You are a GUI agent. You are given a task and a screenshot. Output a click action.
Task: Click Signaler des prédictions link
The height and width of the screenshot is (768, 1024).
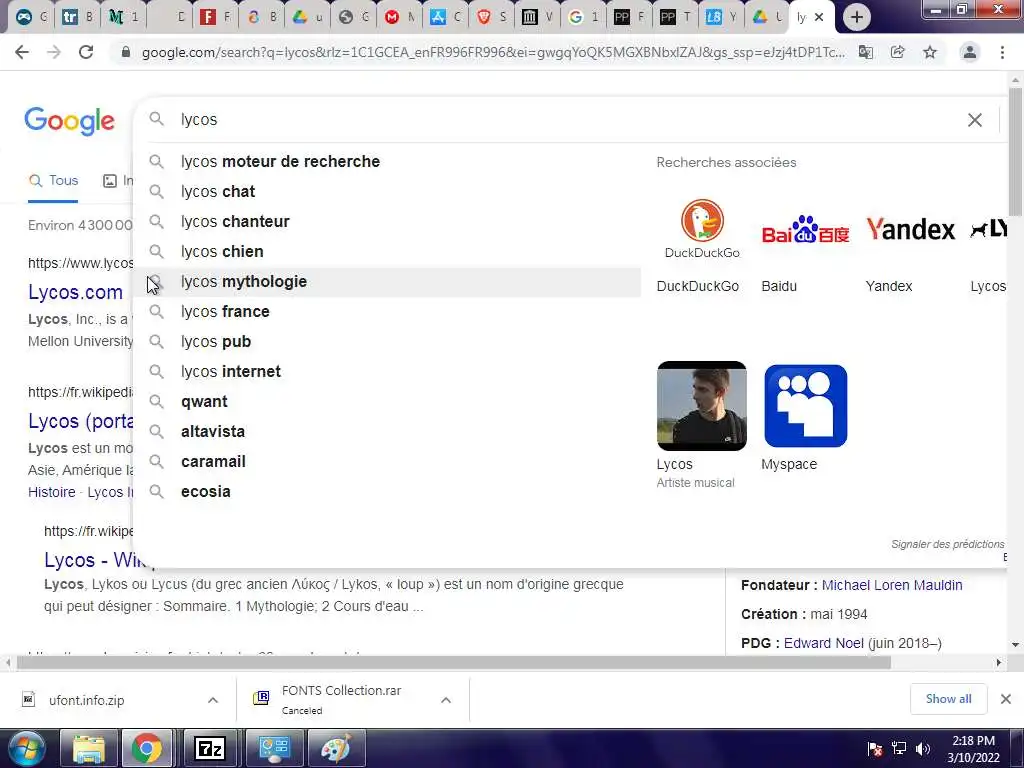[948, 544]
